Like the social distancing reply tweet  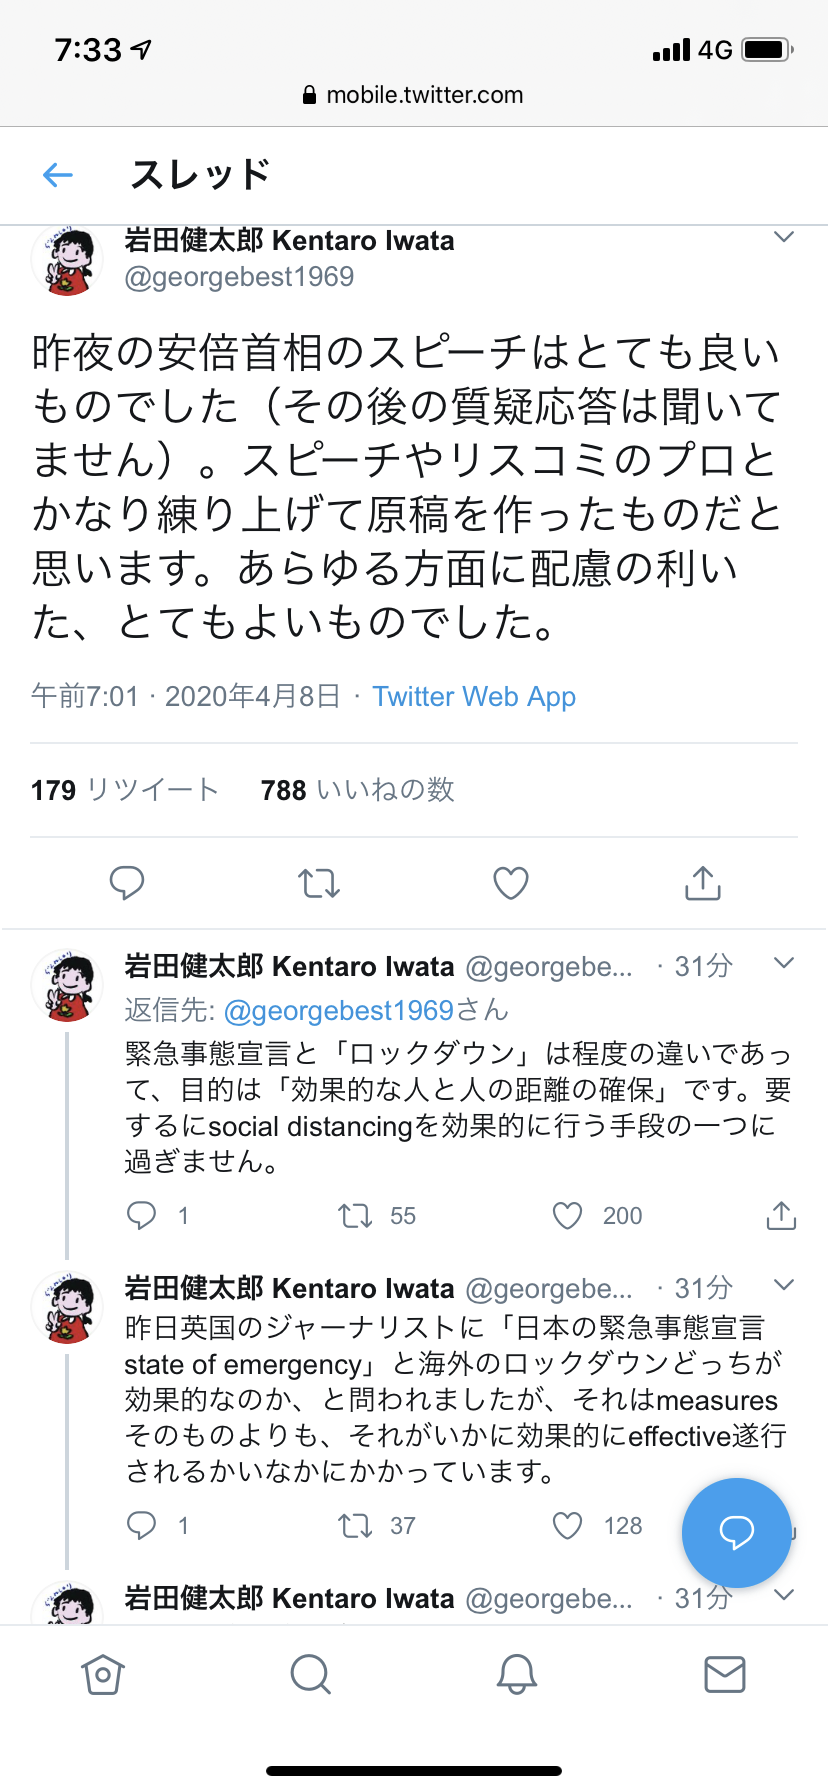[568, 1216]
